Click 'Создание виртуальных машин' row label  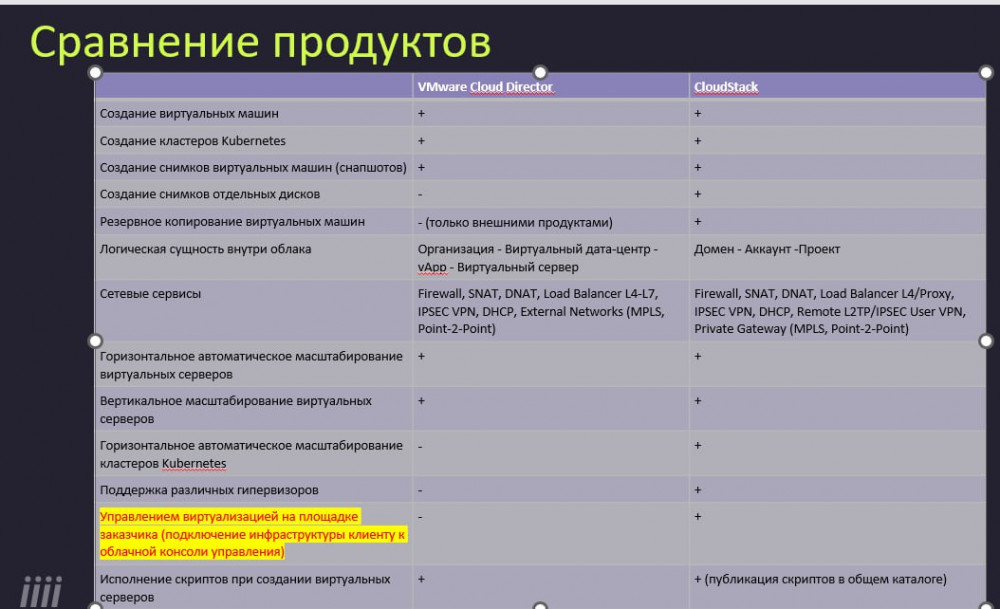(189, 114)
